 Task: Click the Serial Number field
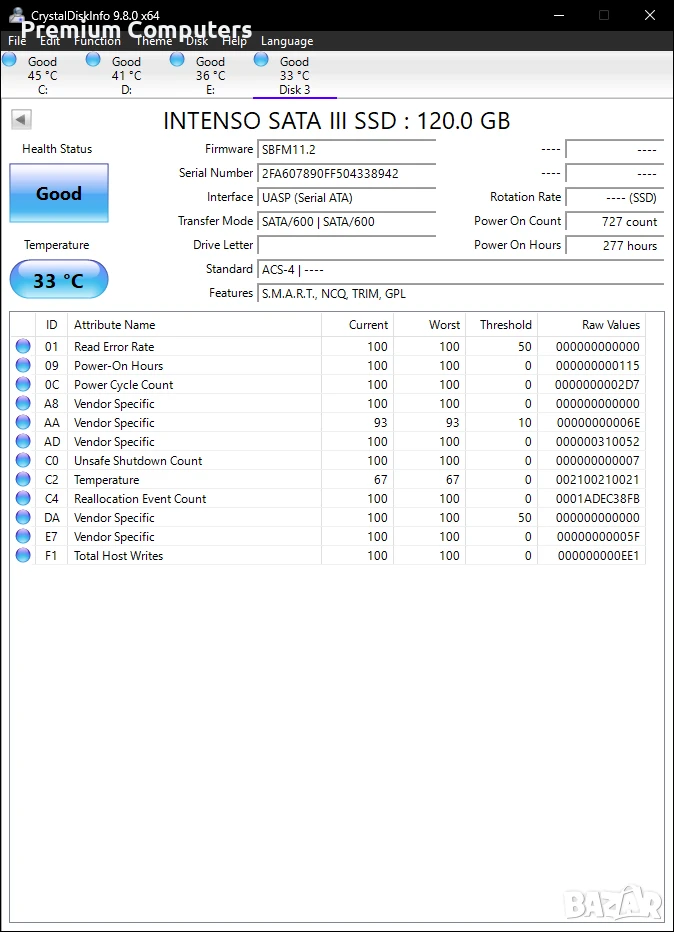[x=347, y=174]
